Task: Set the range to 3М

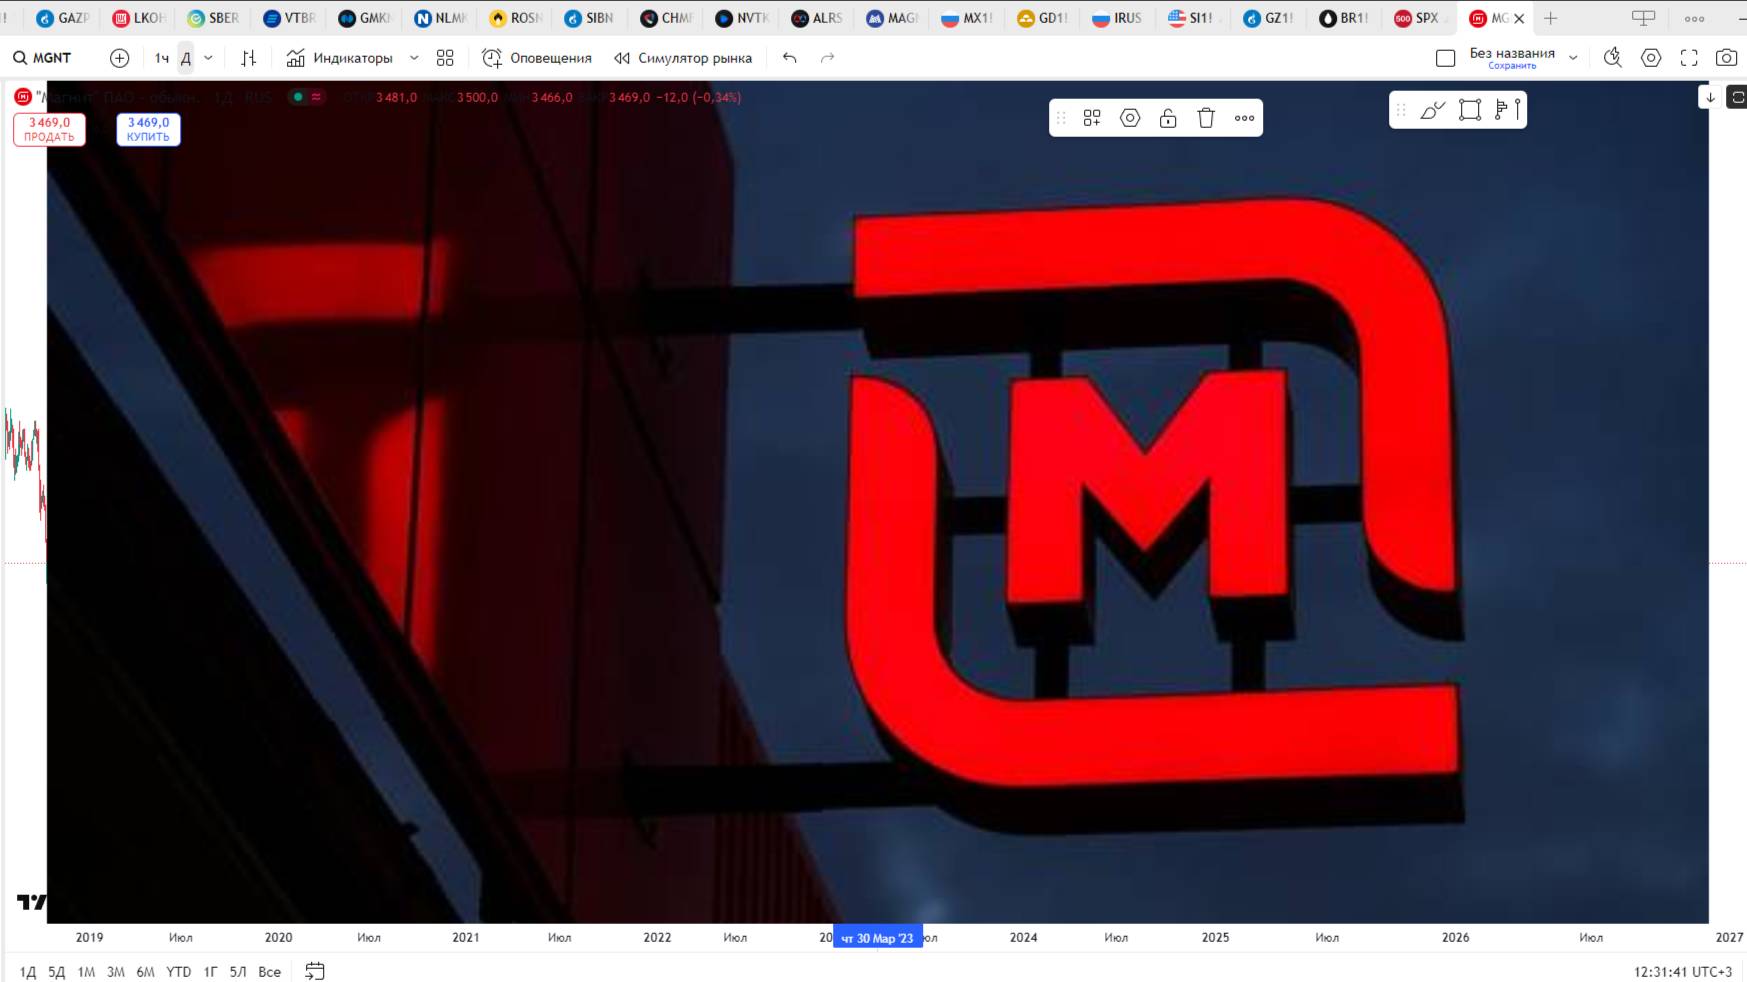Action: 116,971
